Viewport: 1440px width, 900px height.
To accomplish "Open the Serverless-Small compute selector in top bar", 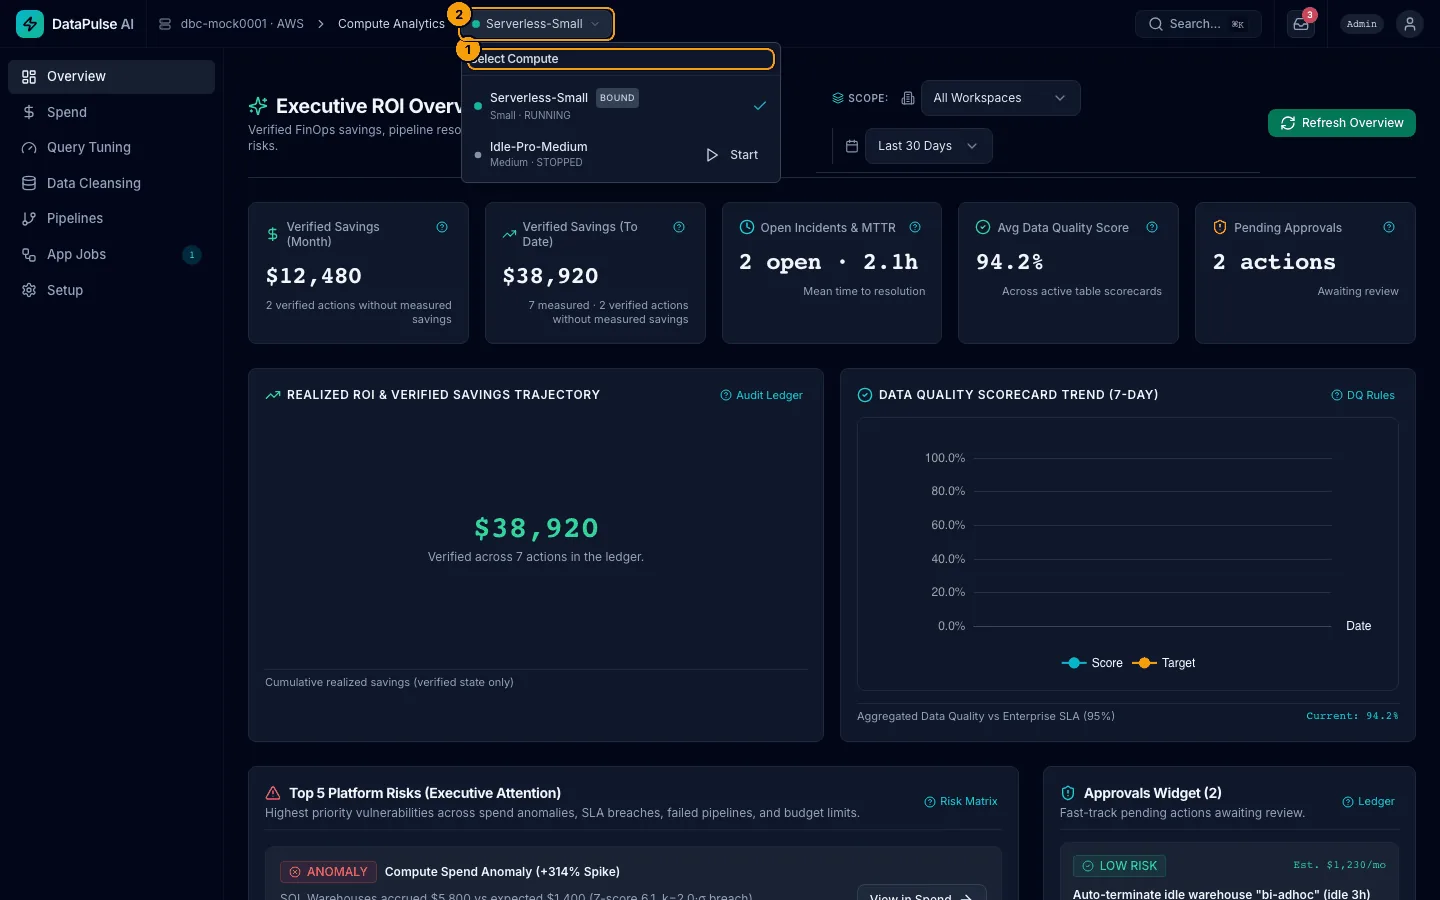I will [536, 24].
